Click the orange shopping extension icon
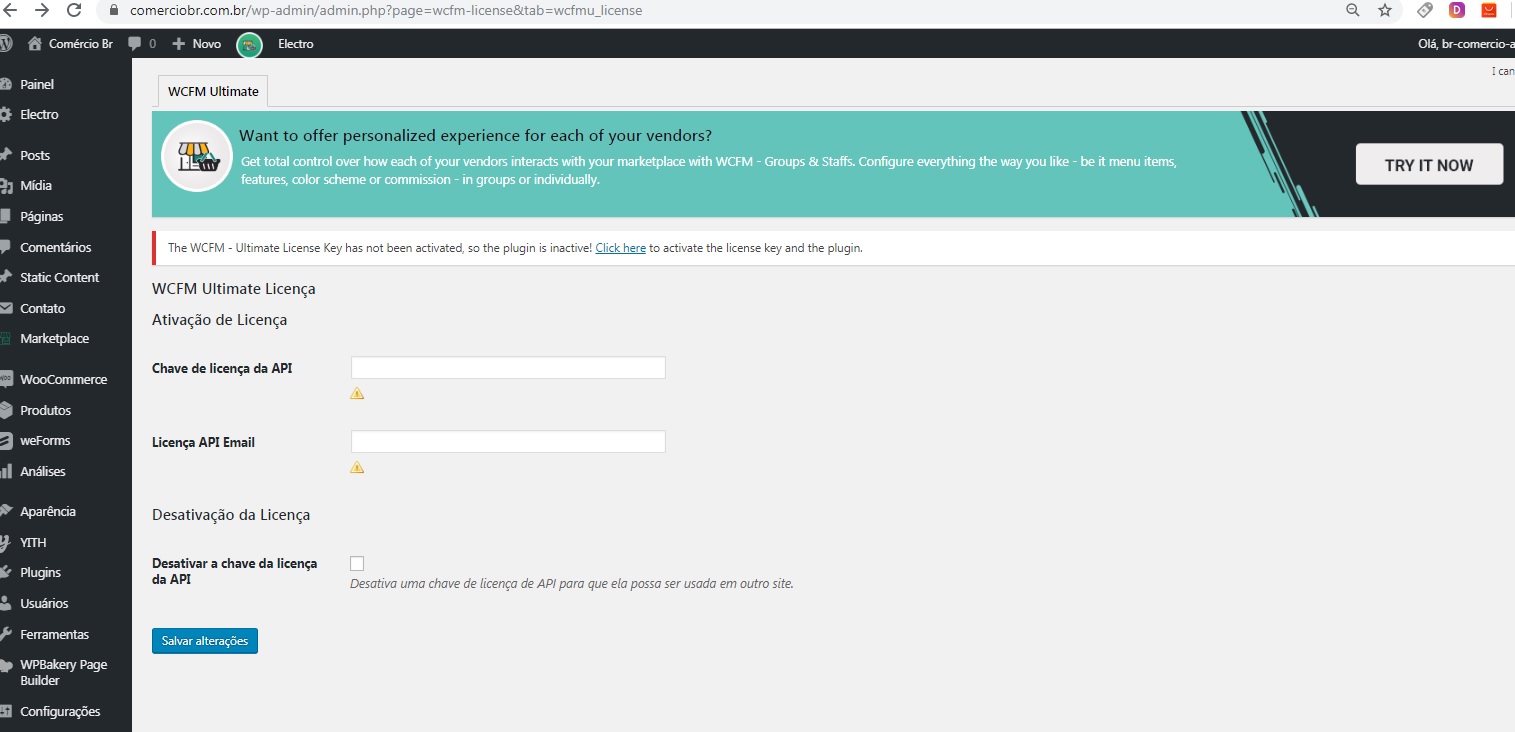Screen dimensions: 1515x732 tap(1489, 10)
